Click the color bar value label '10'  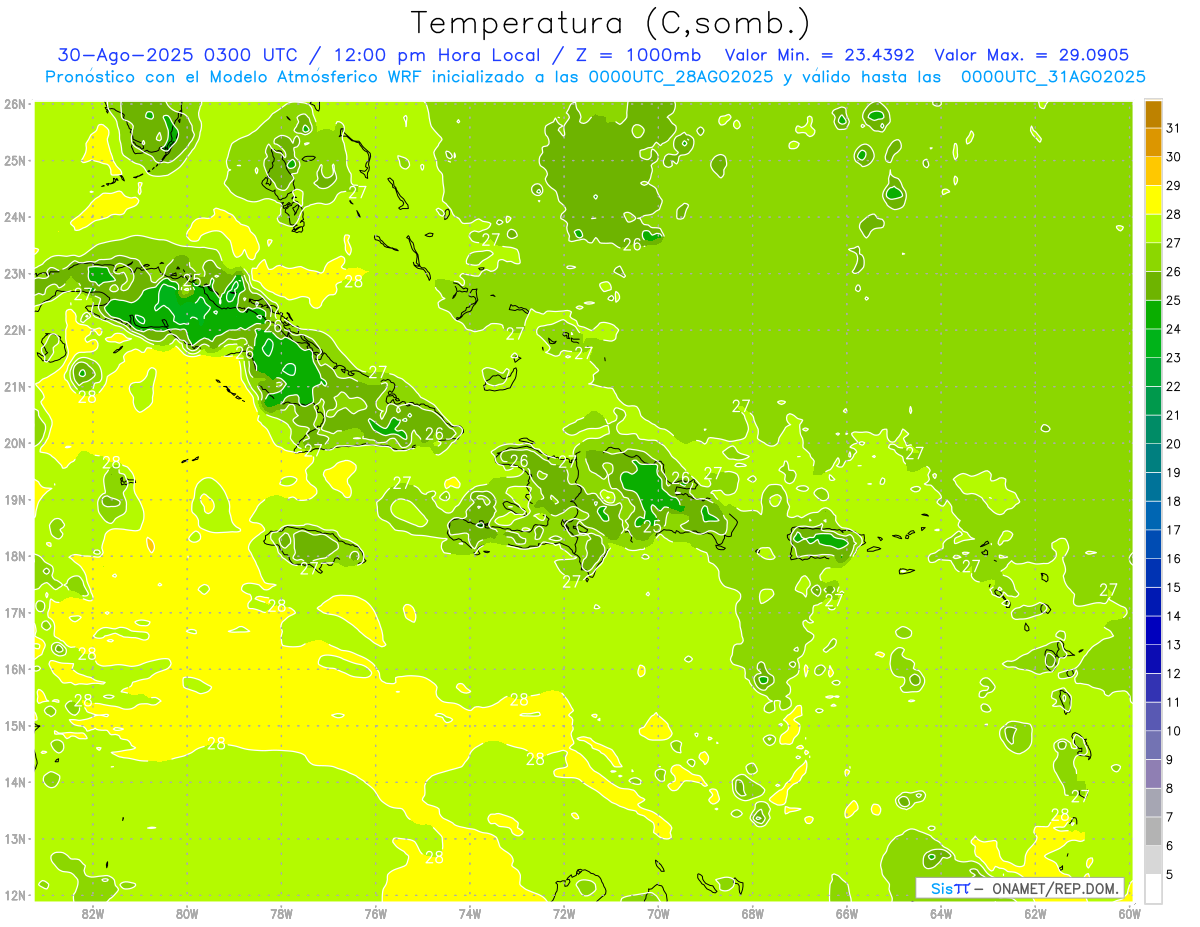1174,731
